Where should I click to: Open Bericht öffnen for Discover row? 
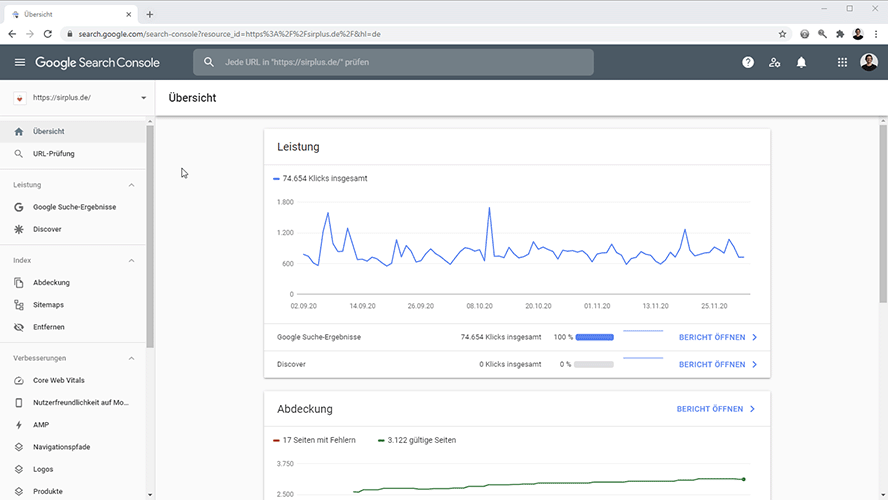(x=718, y=365)
